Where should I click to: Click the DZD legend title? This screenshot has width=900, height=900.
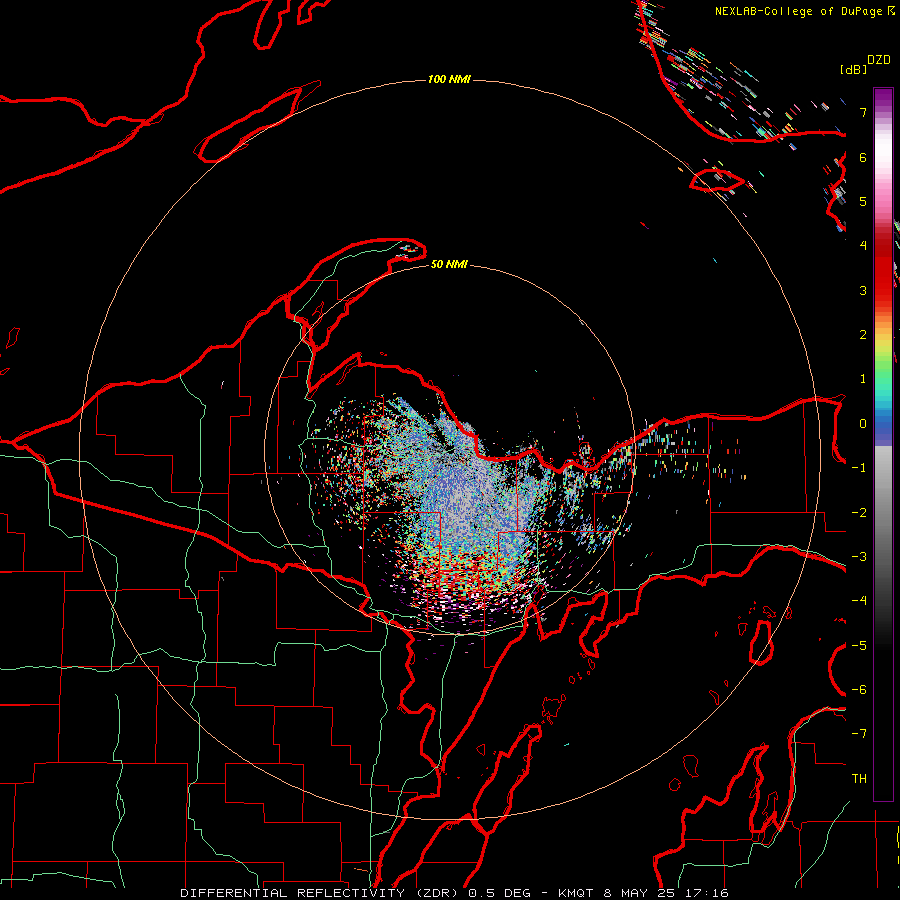879,60
